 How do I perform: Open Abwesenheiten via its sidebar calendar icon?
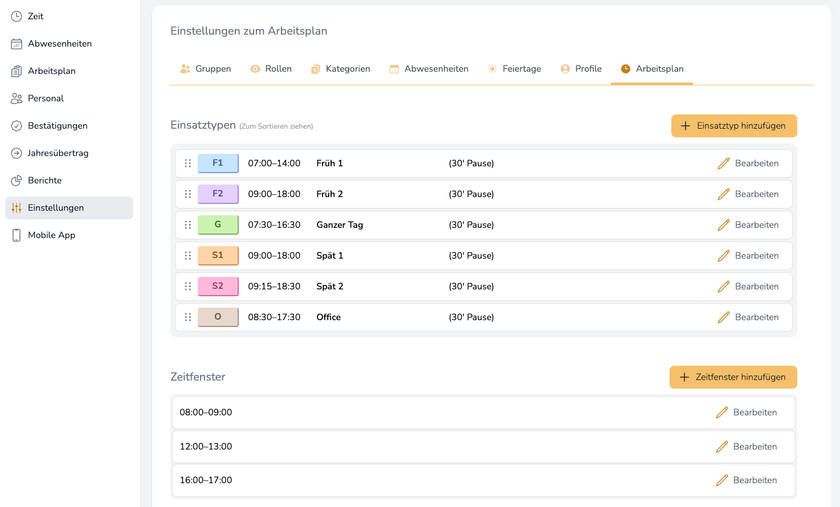click(16, 44)
